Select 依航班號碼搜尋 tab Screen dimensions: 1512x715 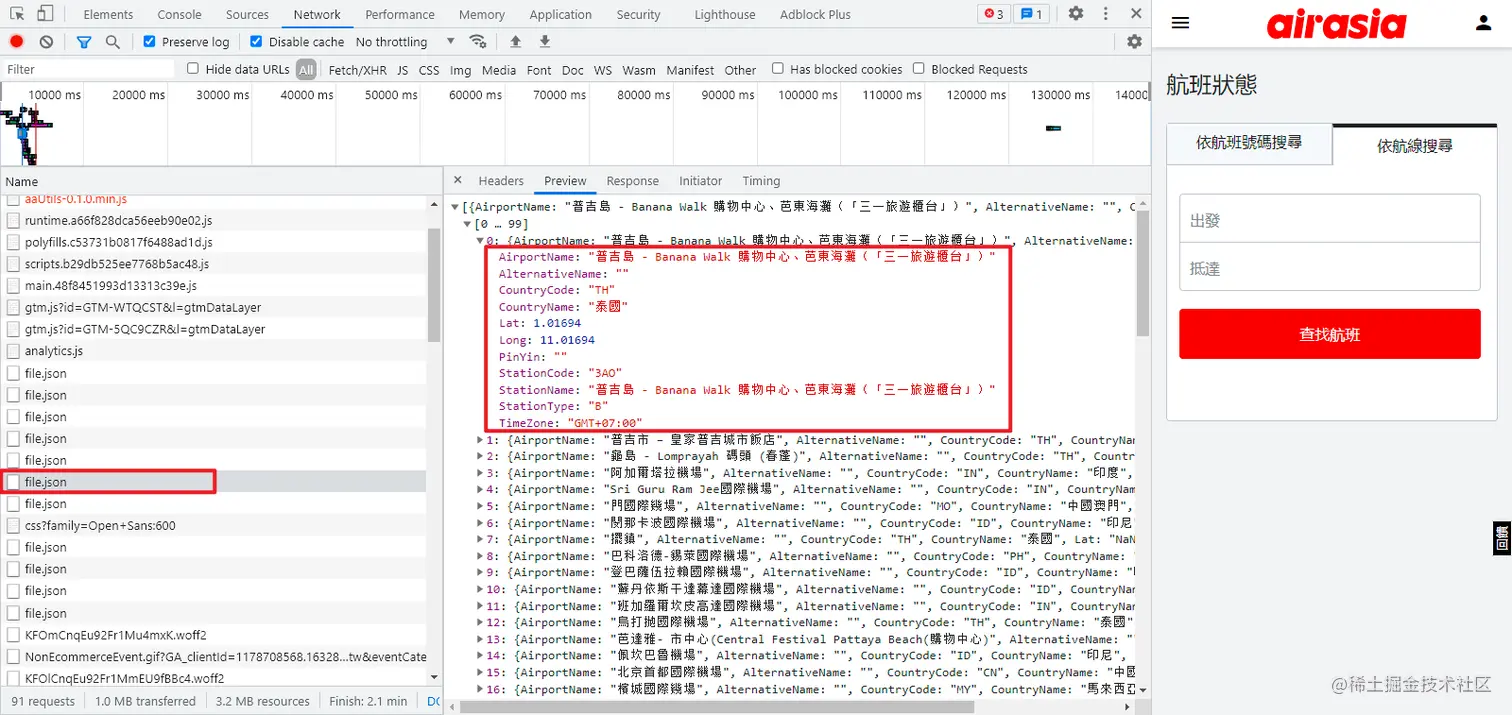pos(1249,143)
